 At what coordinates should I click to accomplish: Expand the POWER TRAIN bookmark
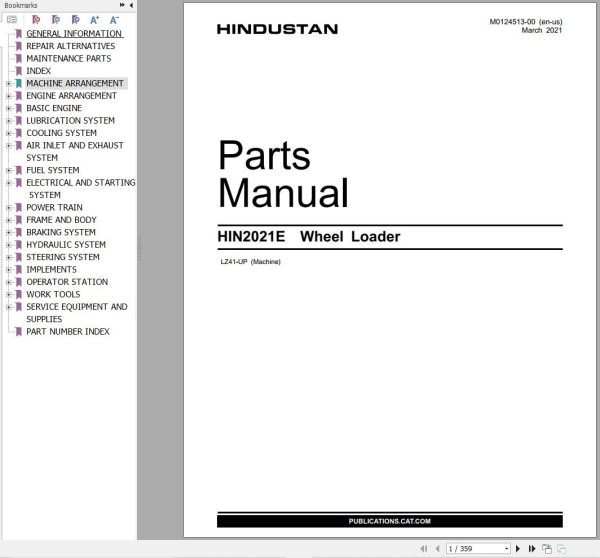click(x=8, y=208)
